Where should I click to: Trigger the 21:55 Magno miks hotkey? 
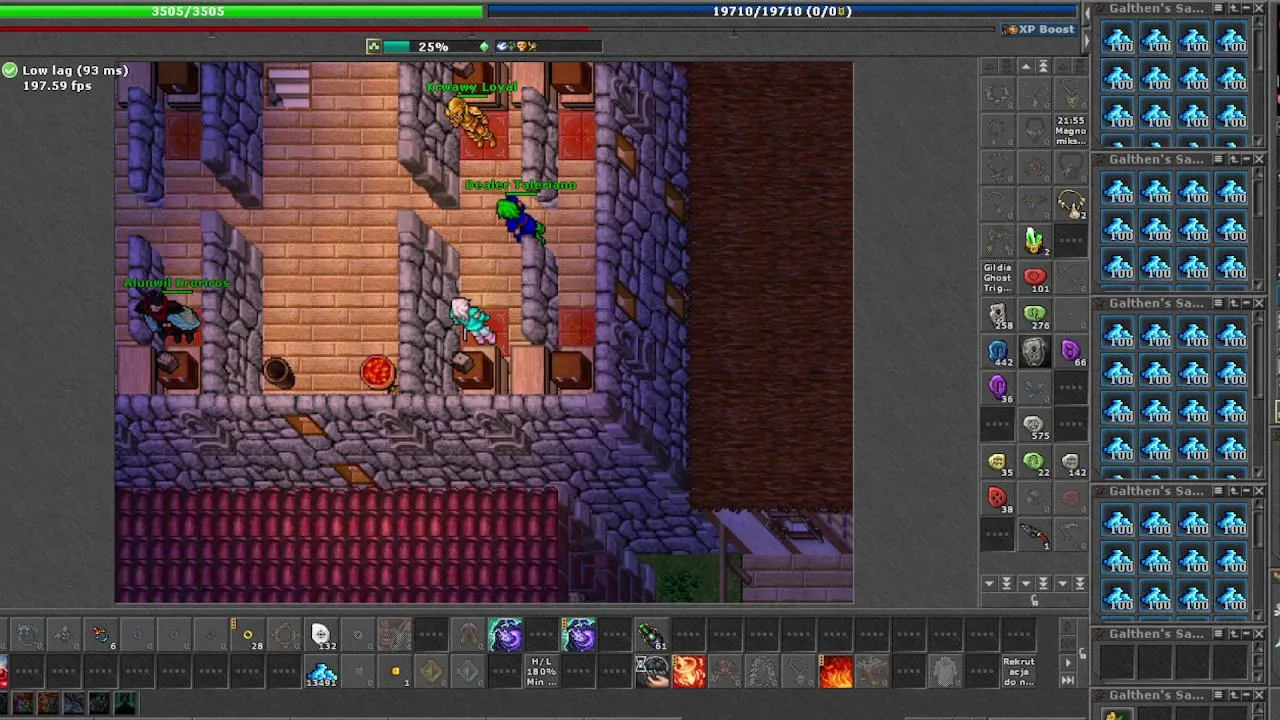(1071, 130)
